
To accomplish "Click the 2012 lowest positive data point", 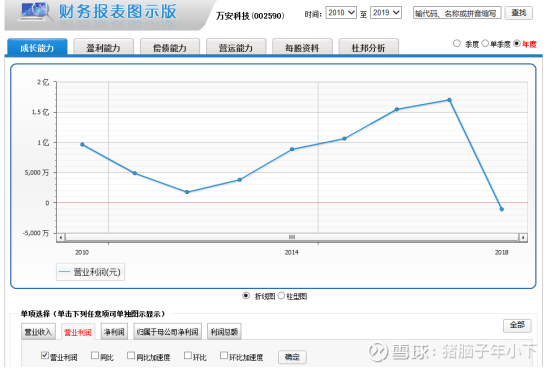I will [x=187, y=192].
